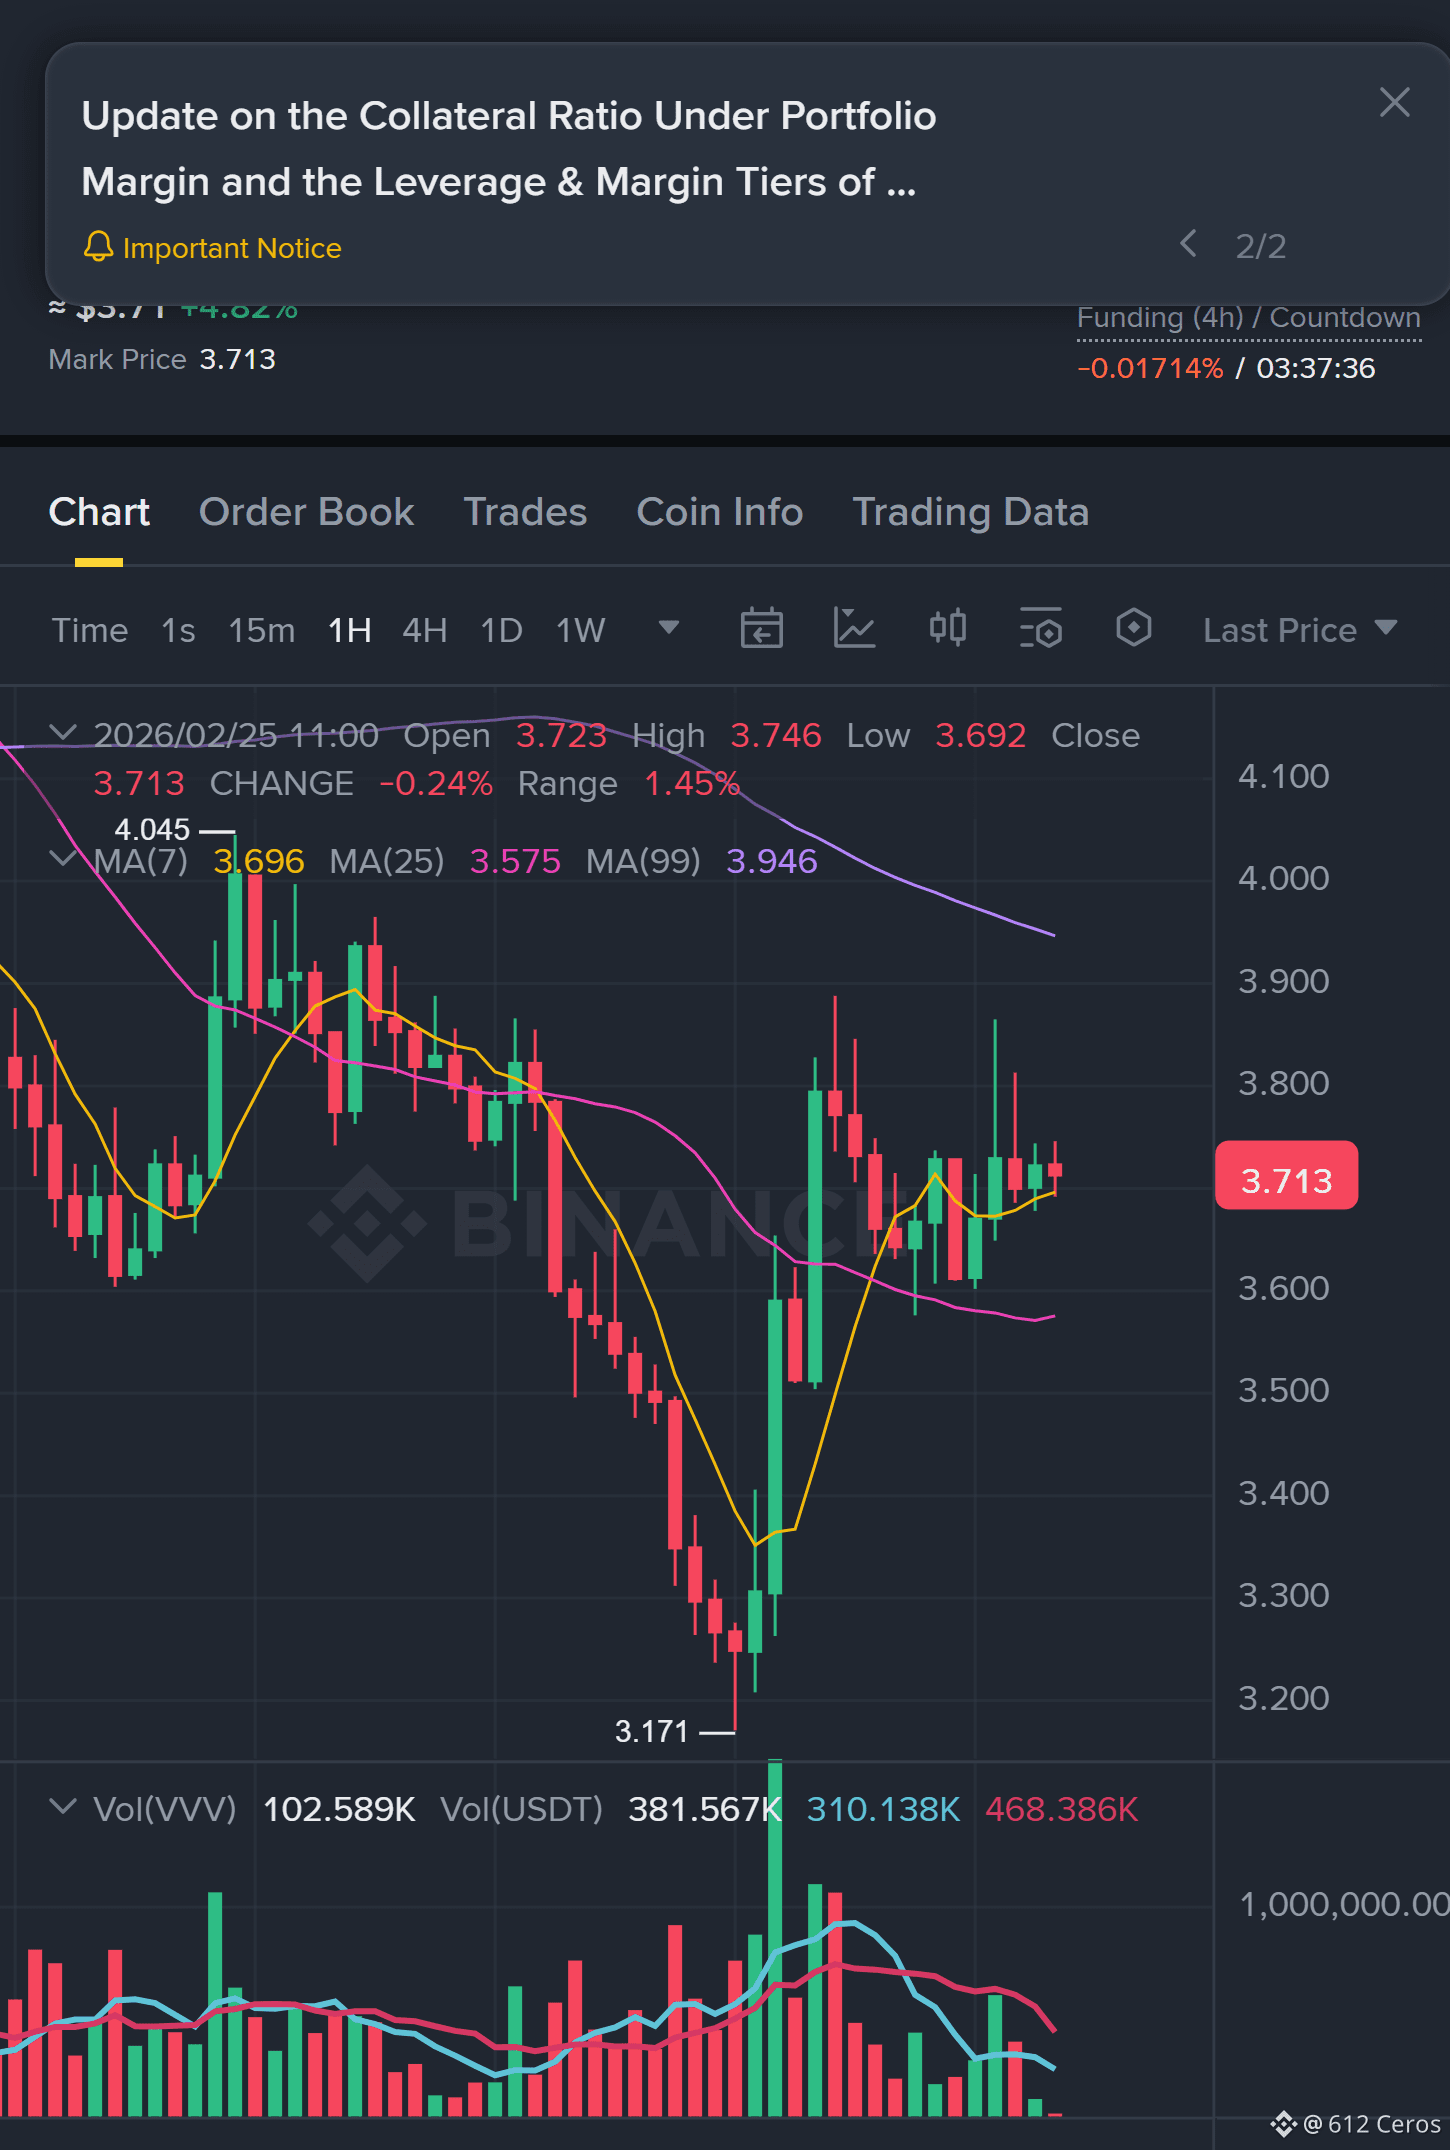Open the chart display settings icon
Image resolution: width=1450 pixels, height=2150 pixels.
click(x=1040, y=629)
